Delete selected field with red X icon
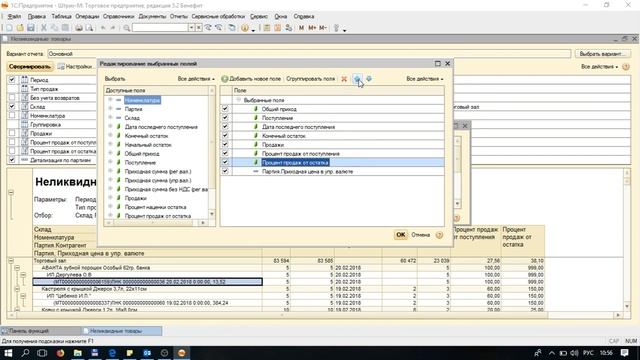640x360 pixels. (x=344, y=79)
